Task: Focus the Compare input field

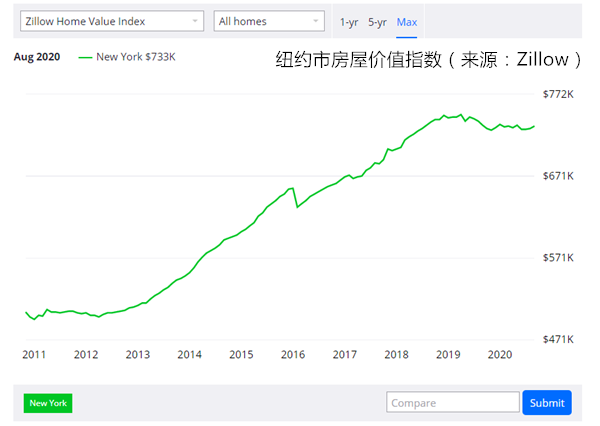Action: 453,402
